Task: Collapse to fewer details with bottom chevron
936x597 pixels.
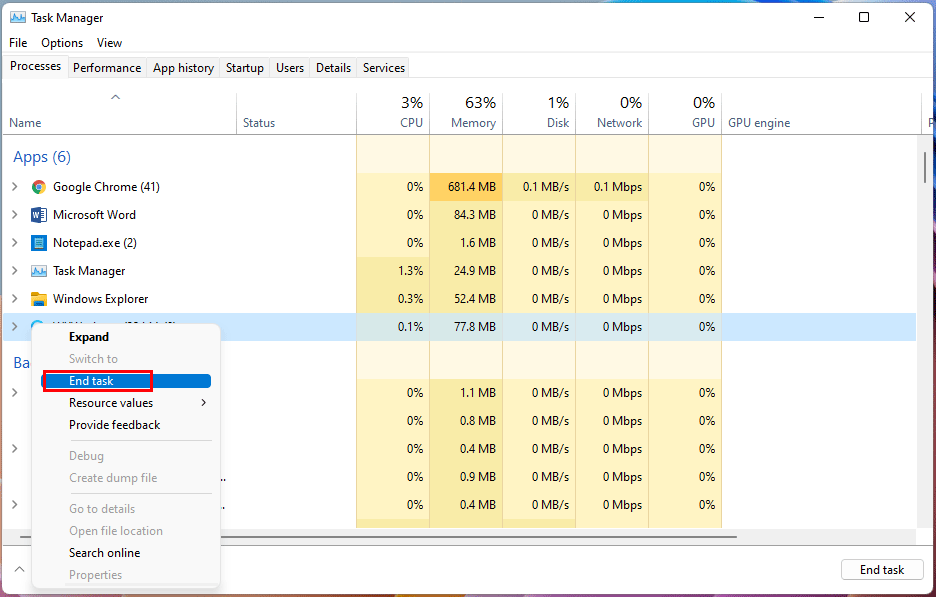Action: click(19, 569)
